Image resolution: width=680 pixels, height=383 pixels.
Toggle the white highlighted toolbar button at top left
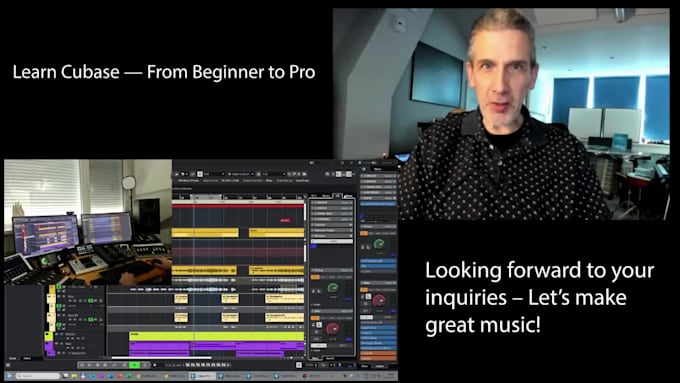pos(200,174)
